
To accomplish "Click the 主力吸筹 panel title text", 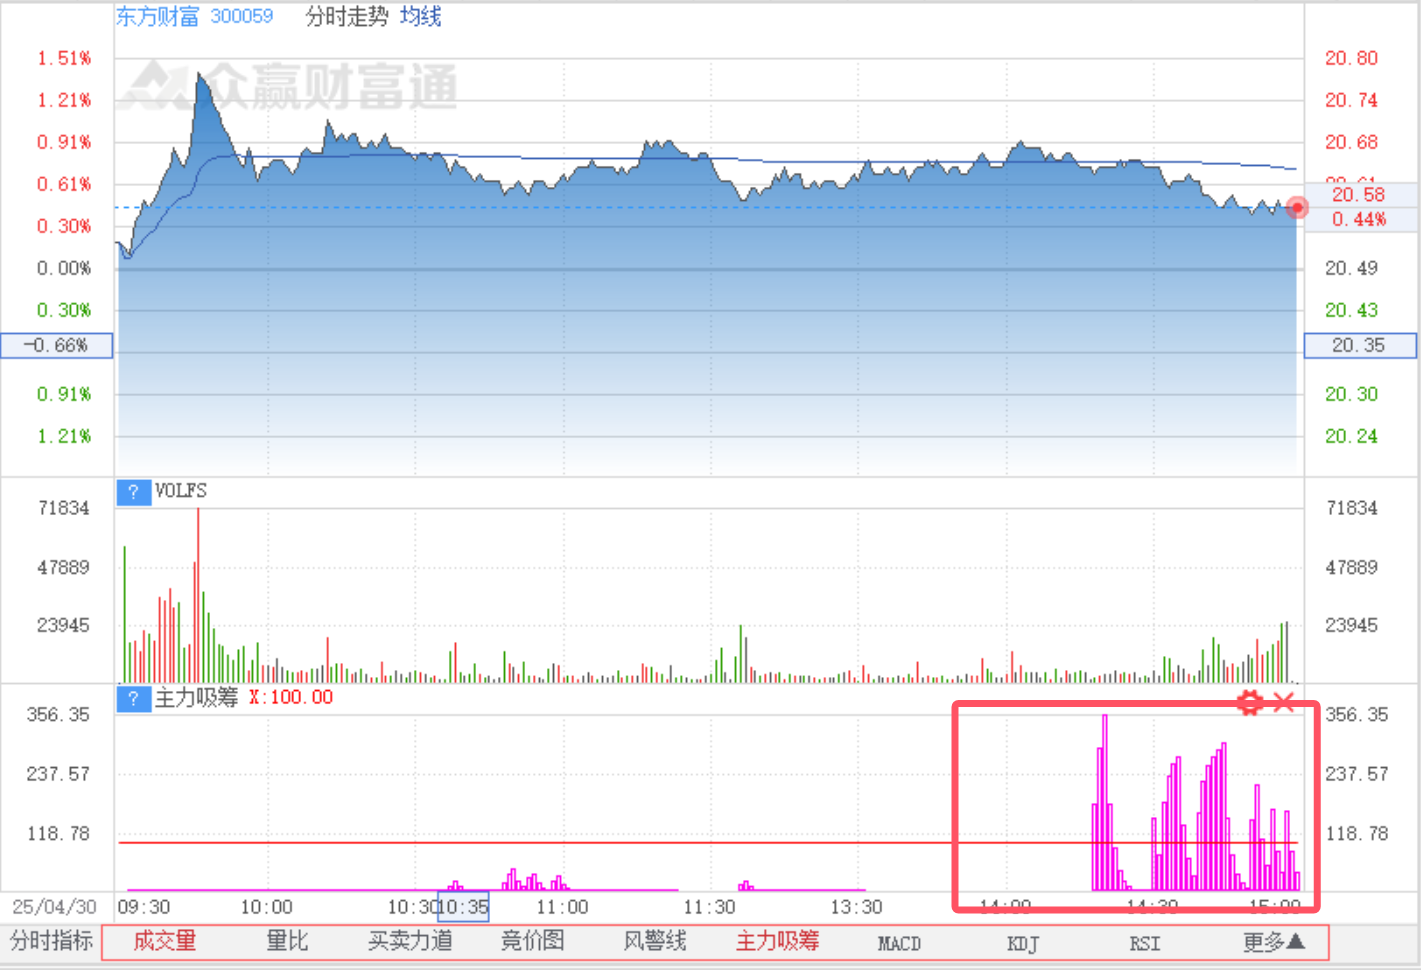I will [196, 697].
